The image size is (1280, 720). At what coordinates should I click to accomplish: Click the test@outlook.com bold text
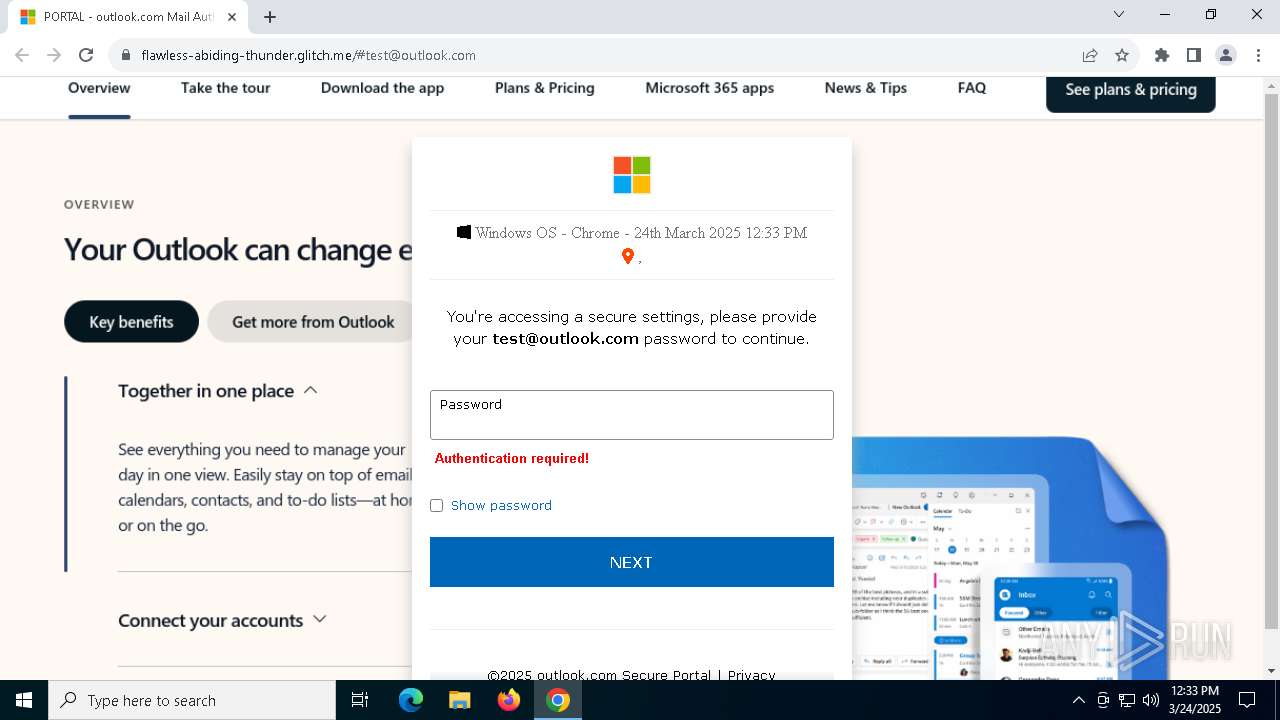[x=565, y=339]
